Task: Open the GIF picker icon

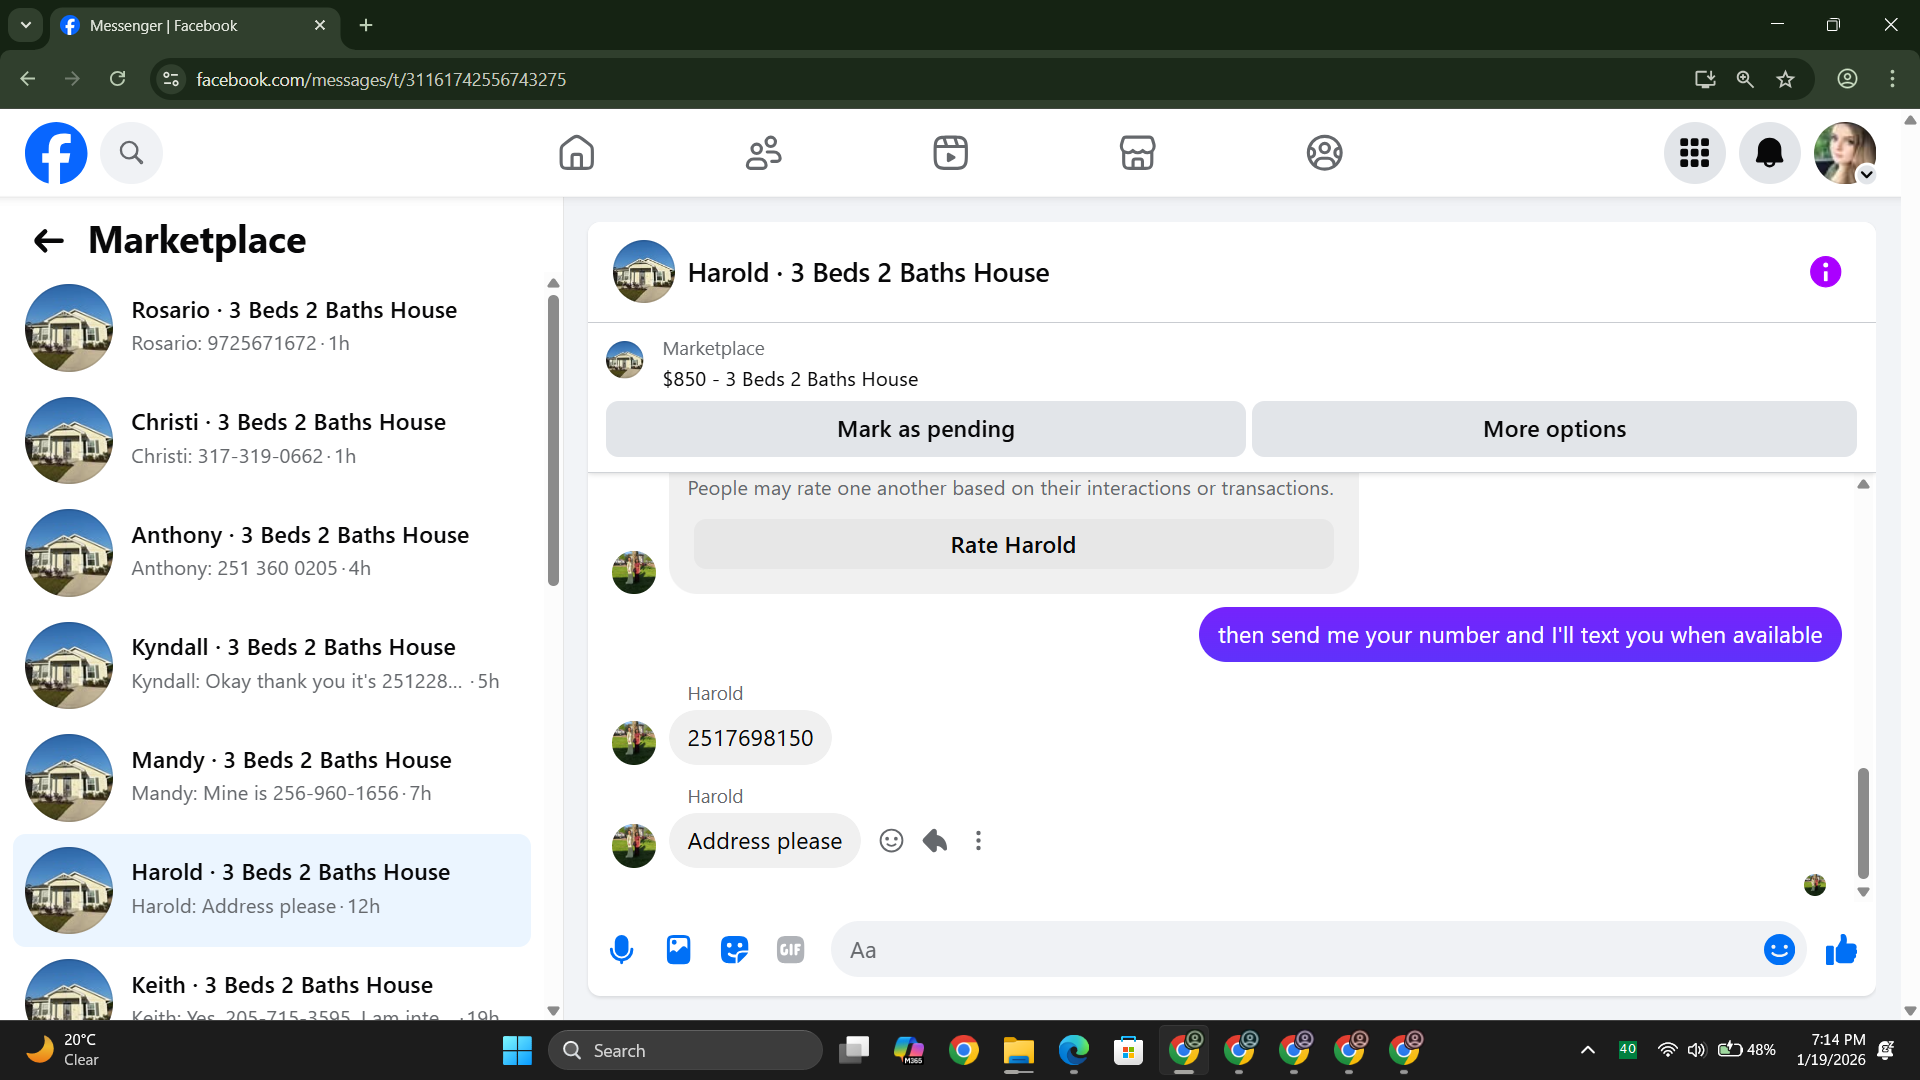Action: 790,950
